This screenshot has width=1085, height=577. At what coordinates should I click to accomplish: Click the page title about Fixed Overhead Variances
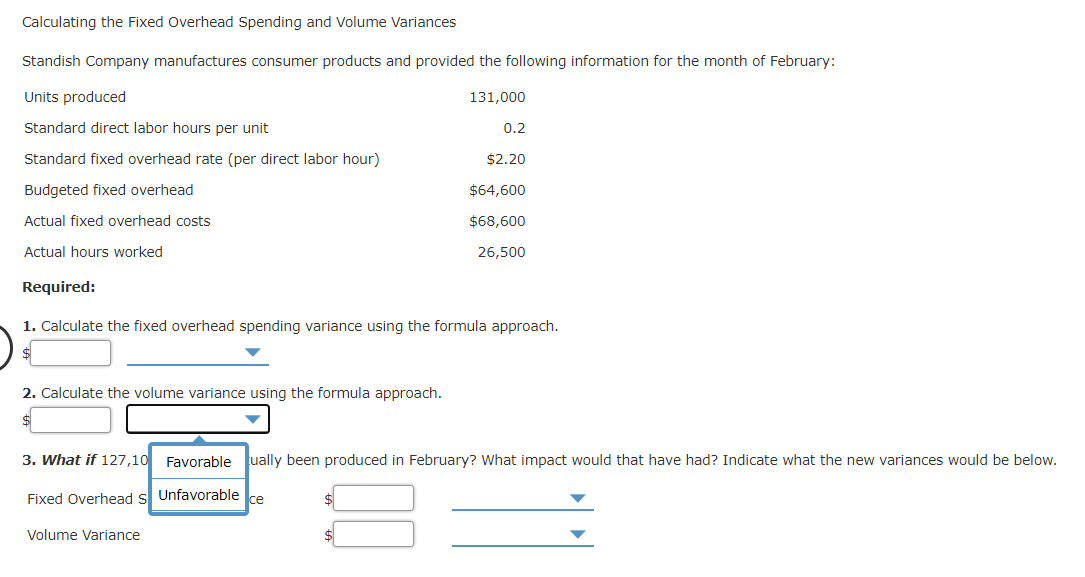(x=239, y=21)
